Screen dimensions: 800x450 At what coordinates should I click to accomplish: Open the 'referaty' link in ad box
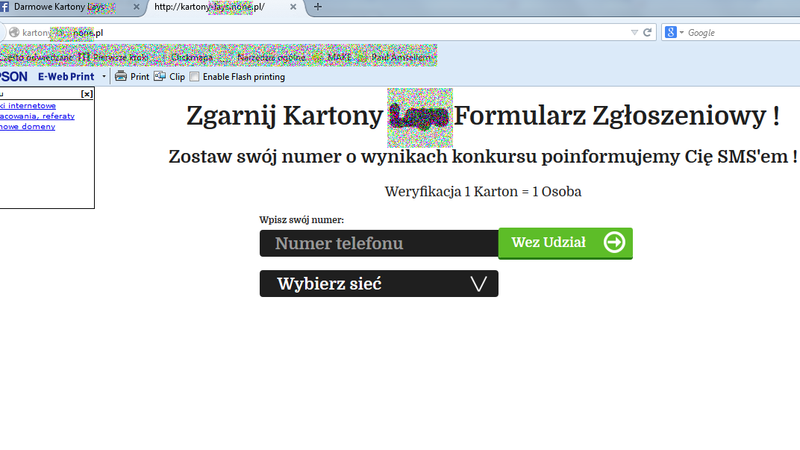[37, 116]
